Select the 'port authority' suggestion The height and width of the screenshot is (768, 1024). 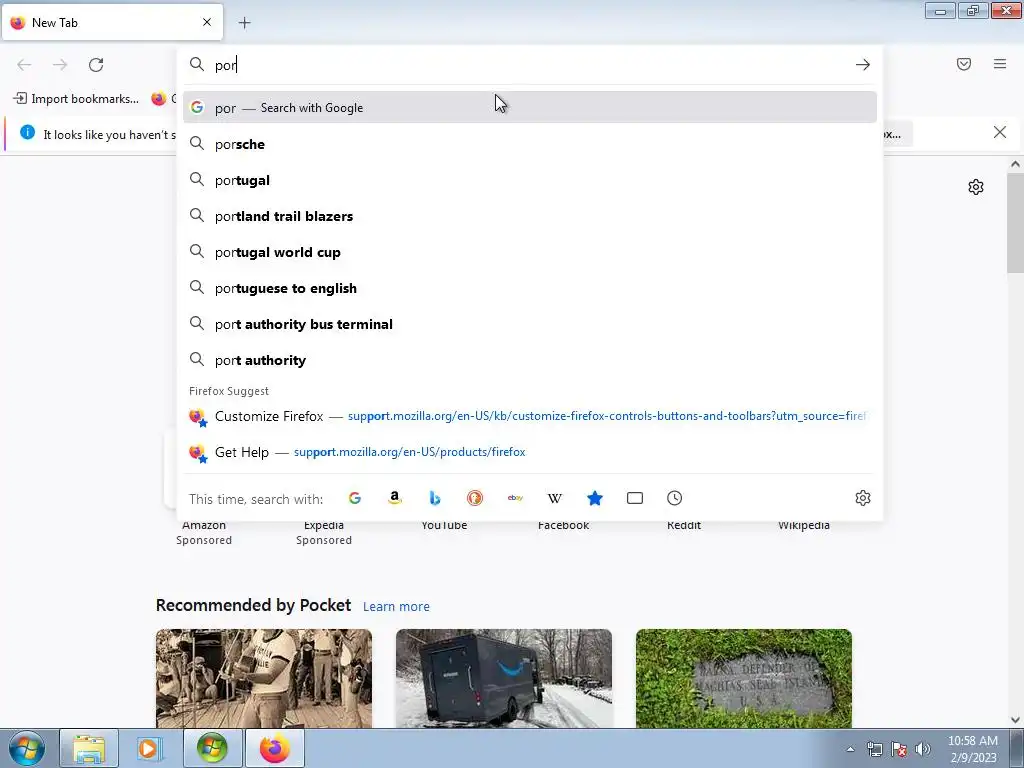click(x=530, y=360)
